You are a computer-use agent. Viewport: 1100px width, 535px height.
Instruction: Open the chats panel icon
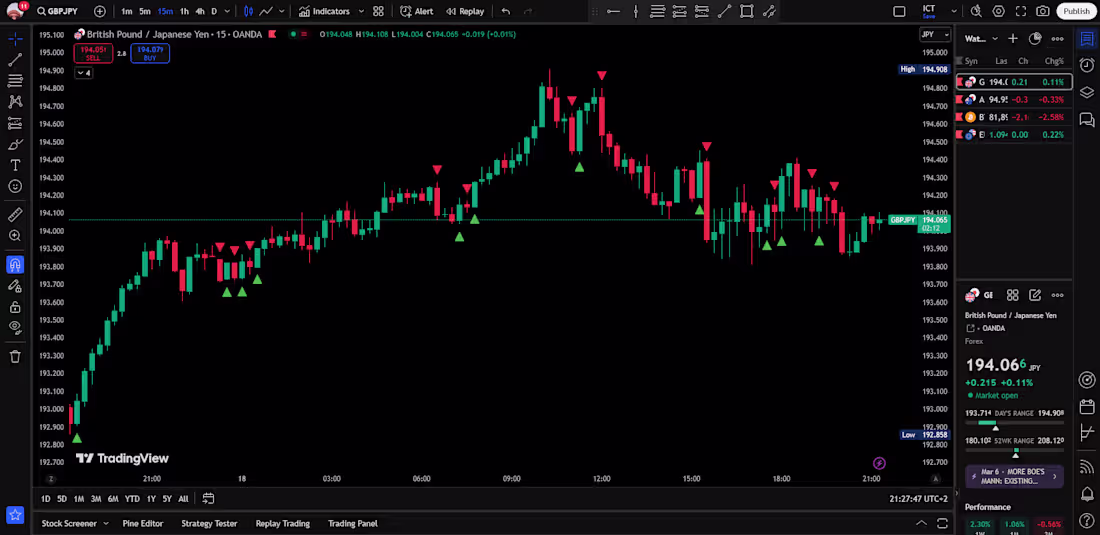pos(1087,120)
